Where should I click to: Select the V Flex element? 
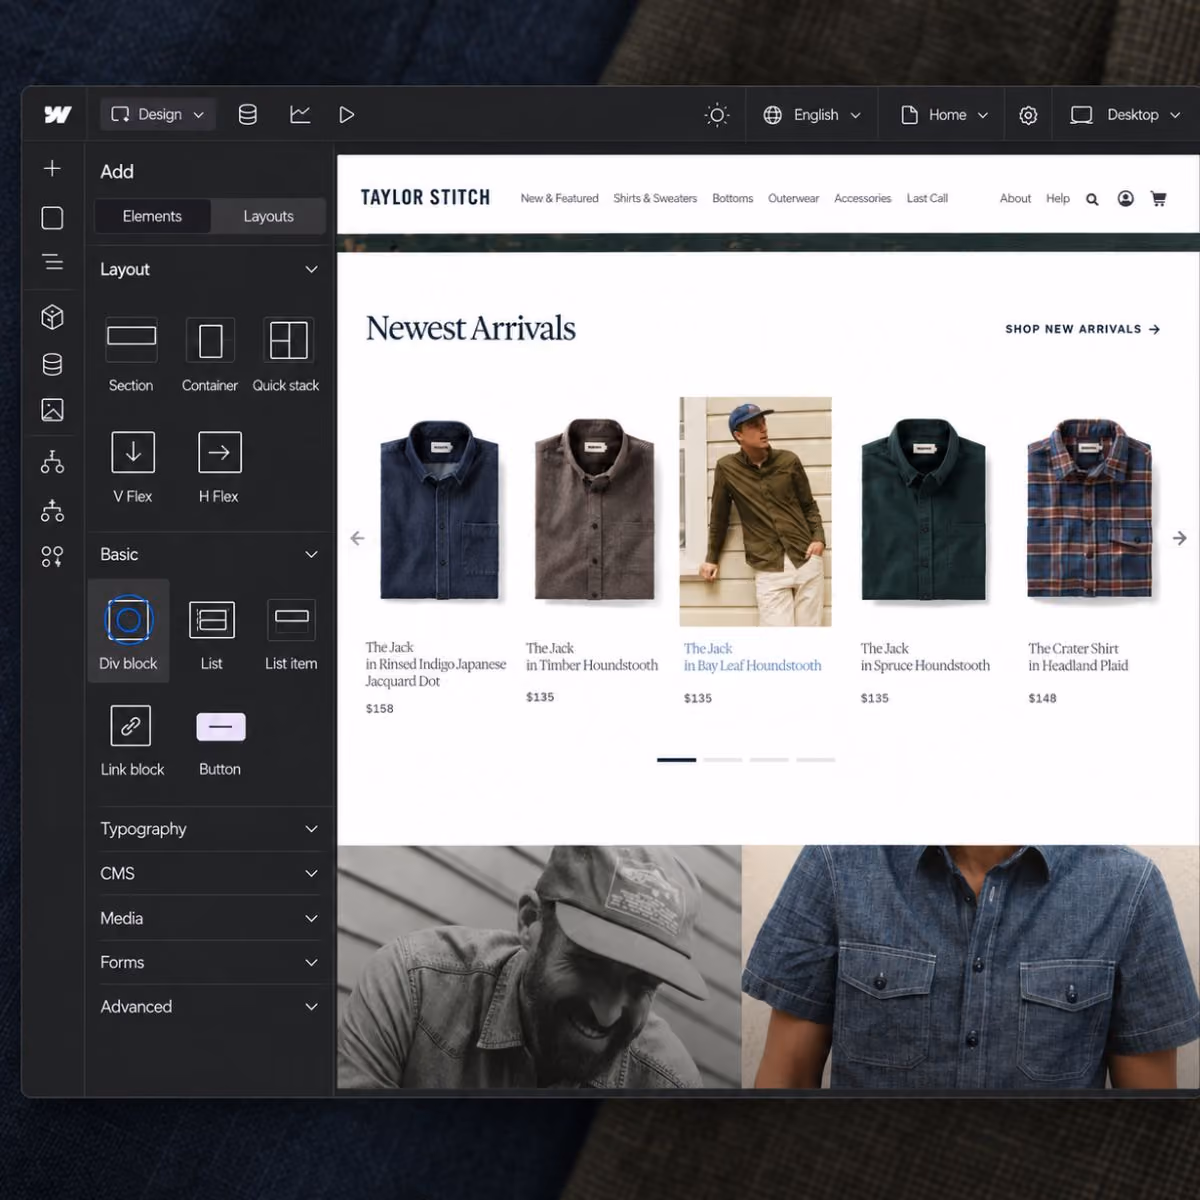point(132,468)
